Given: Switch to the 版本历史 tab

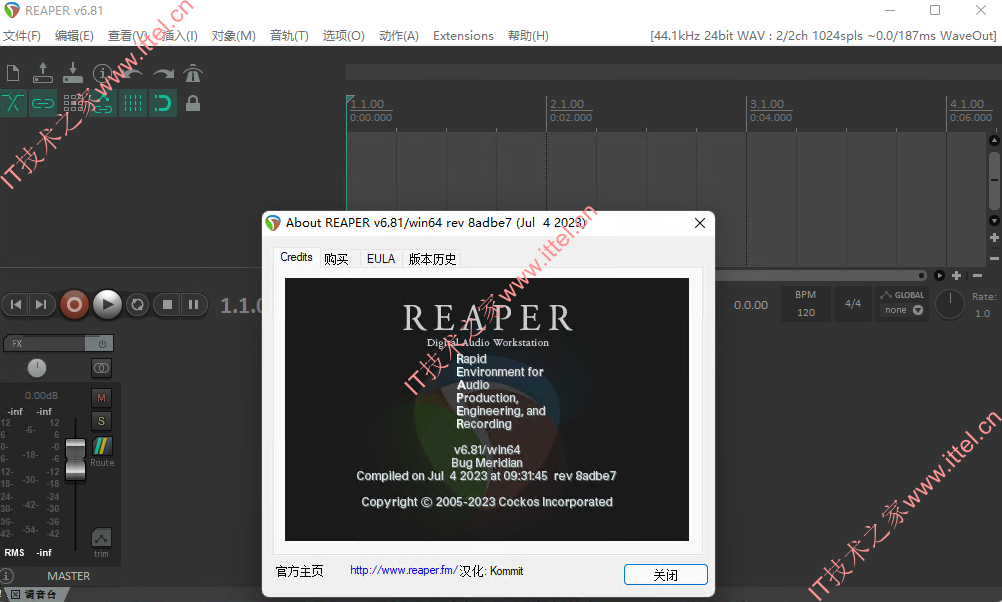Looking at the screenshot, I should 433,259.
